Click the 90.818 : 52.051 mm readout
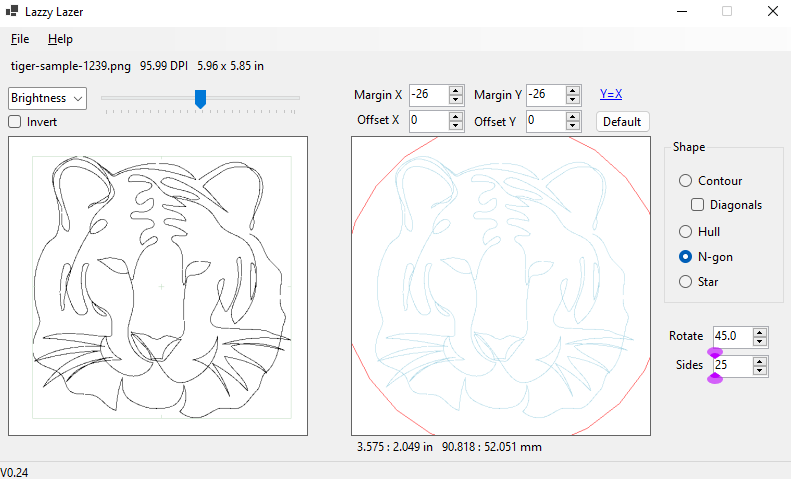Image resolution: width=791 pixels, height=479 pixels. pos(492,447)
